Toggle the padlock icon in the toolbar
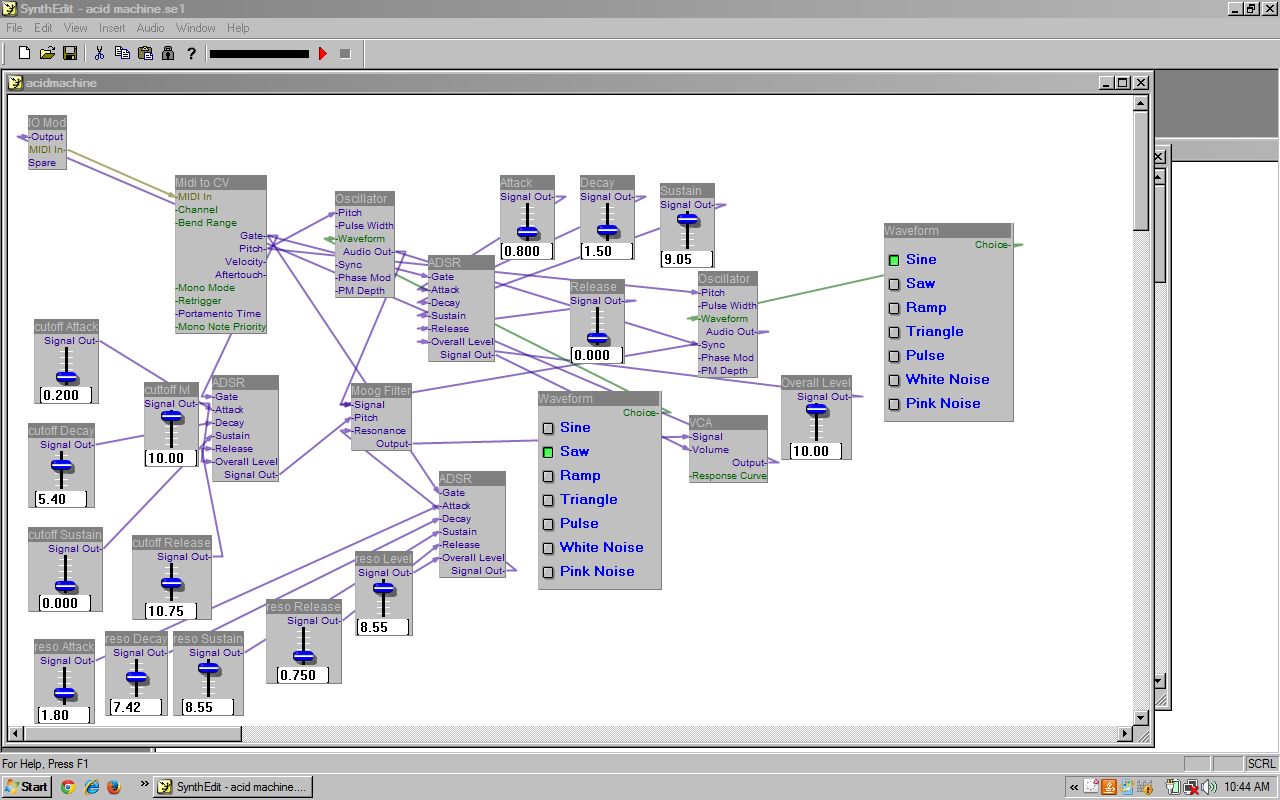1280x800 pixels. pyautogui.click(x=167, y=53)
